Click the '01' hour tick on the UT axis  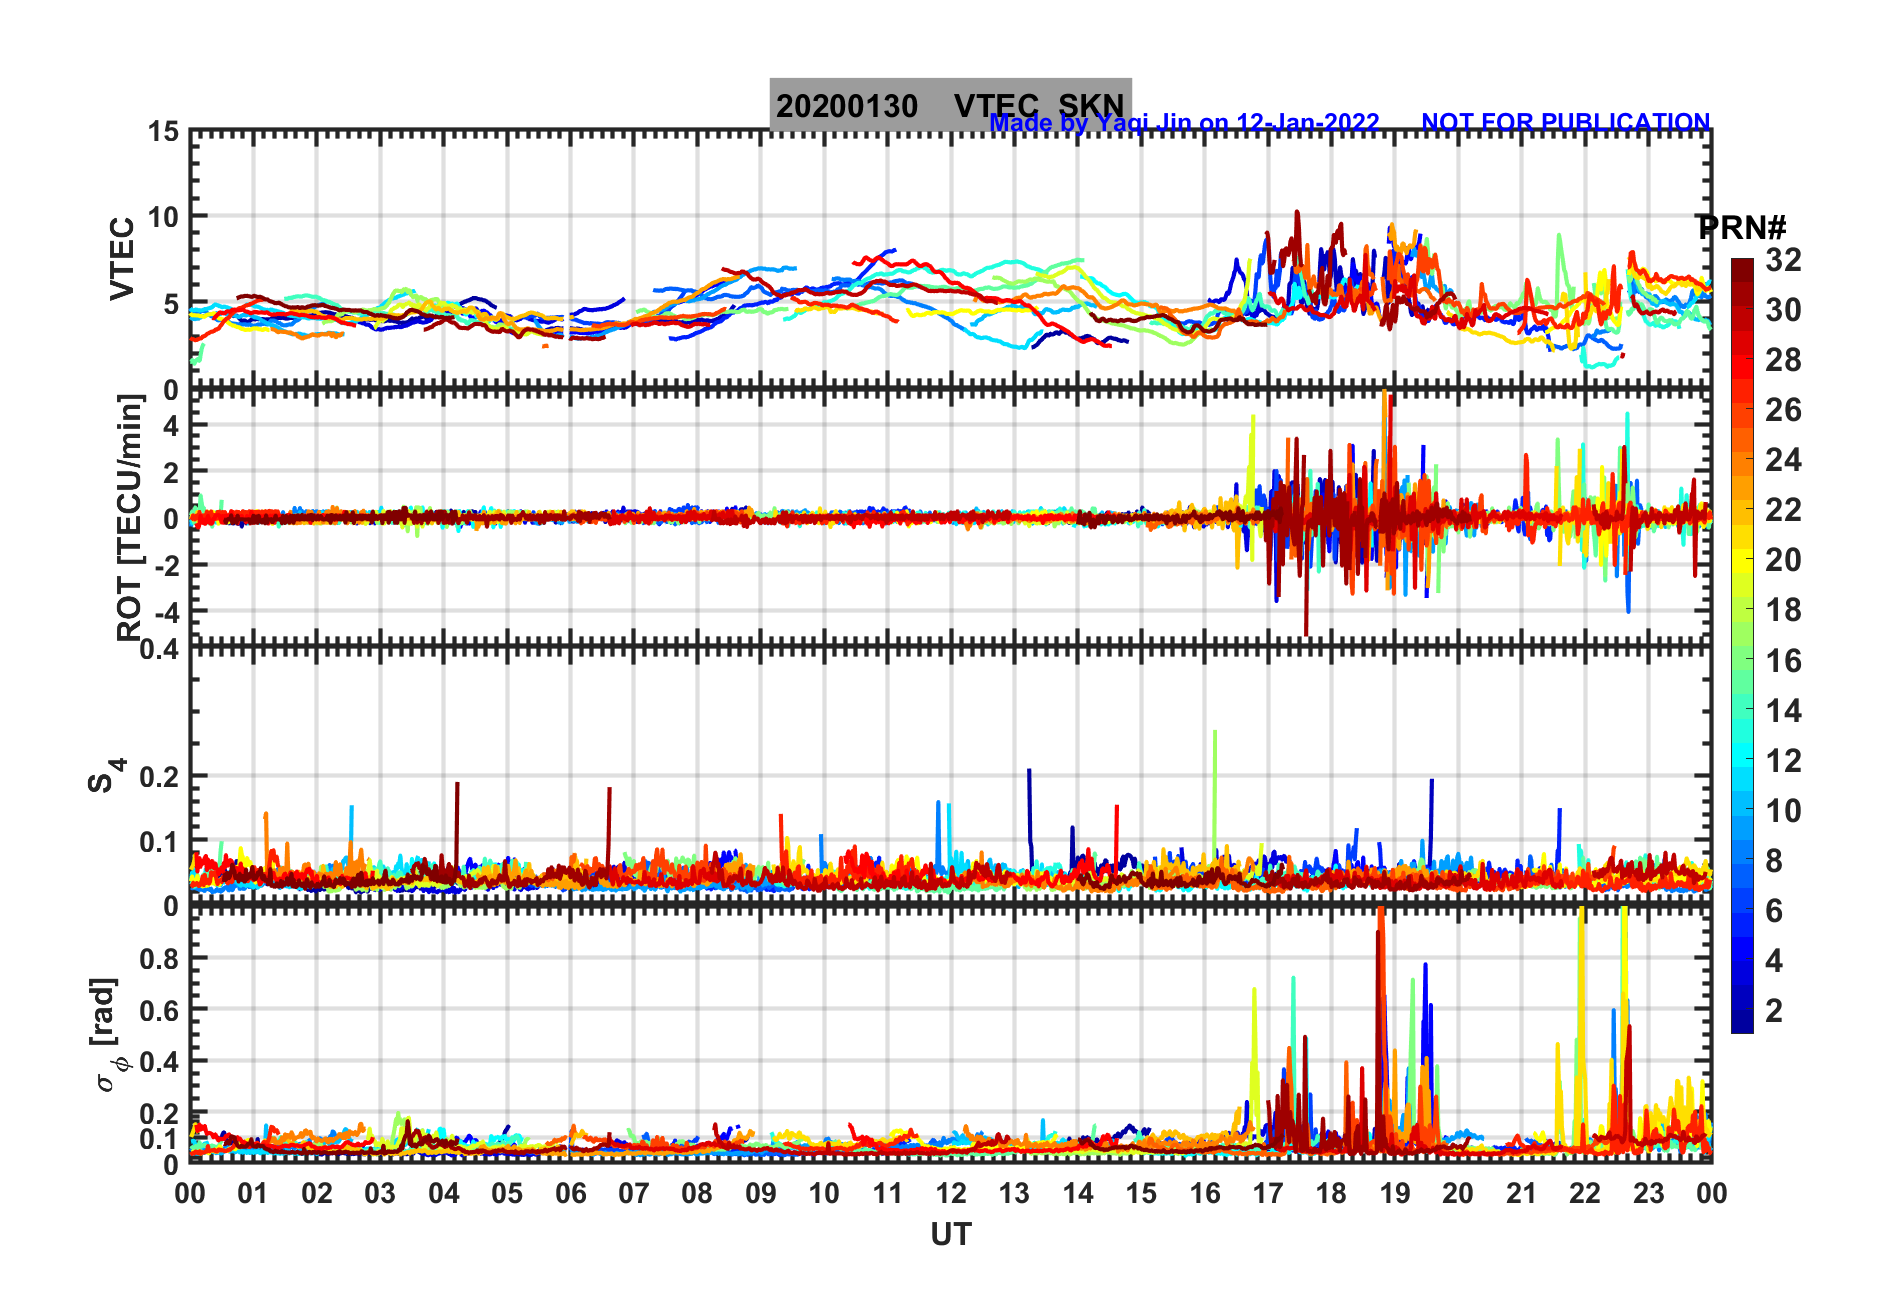[x=253, y=1193]
